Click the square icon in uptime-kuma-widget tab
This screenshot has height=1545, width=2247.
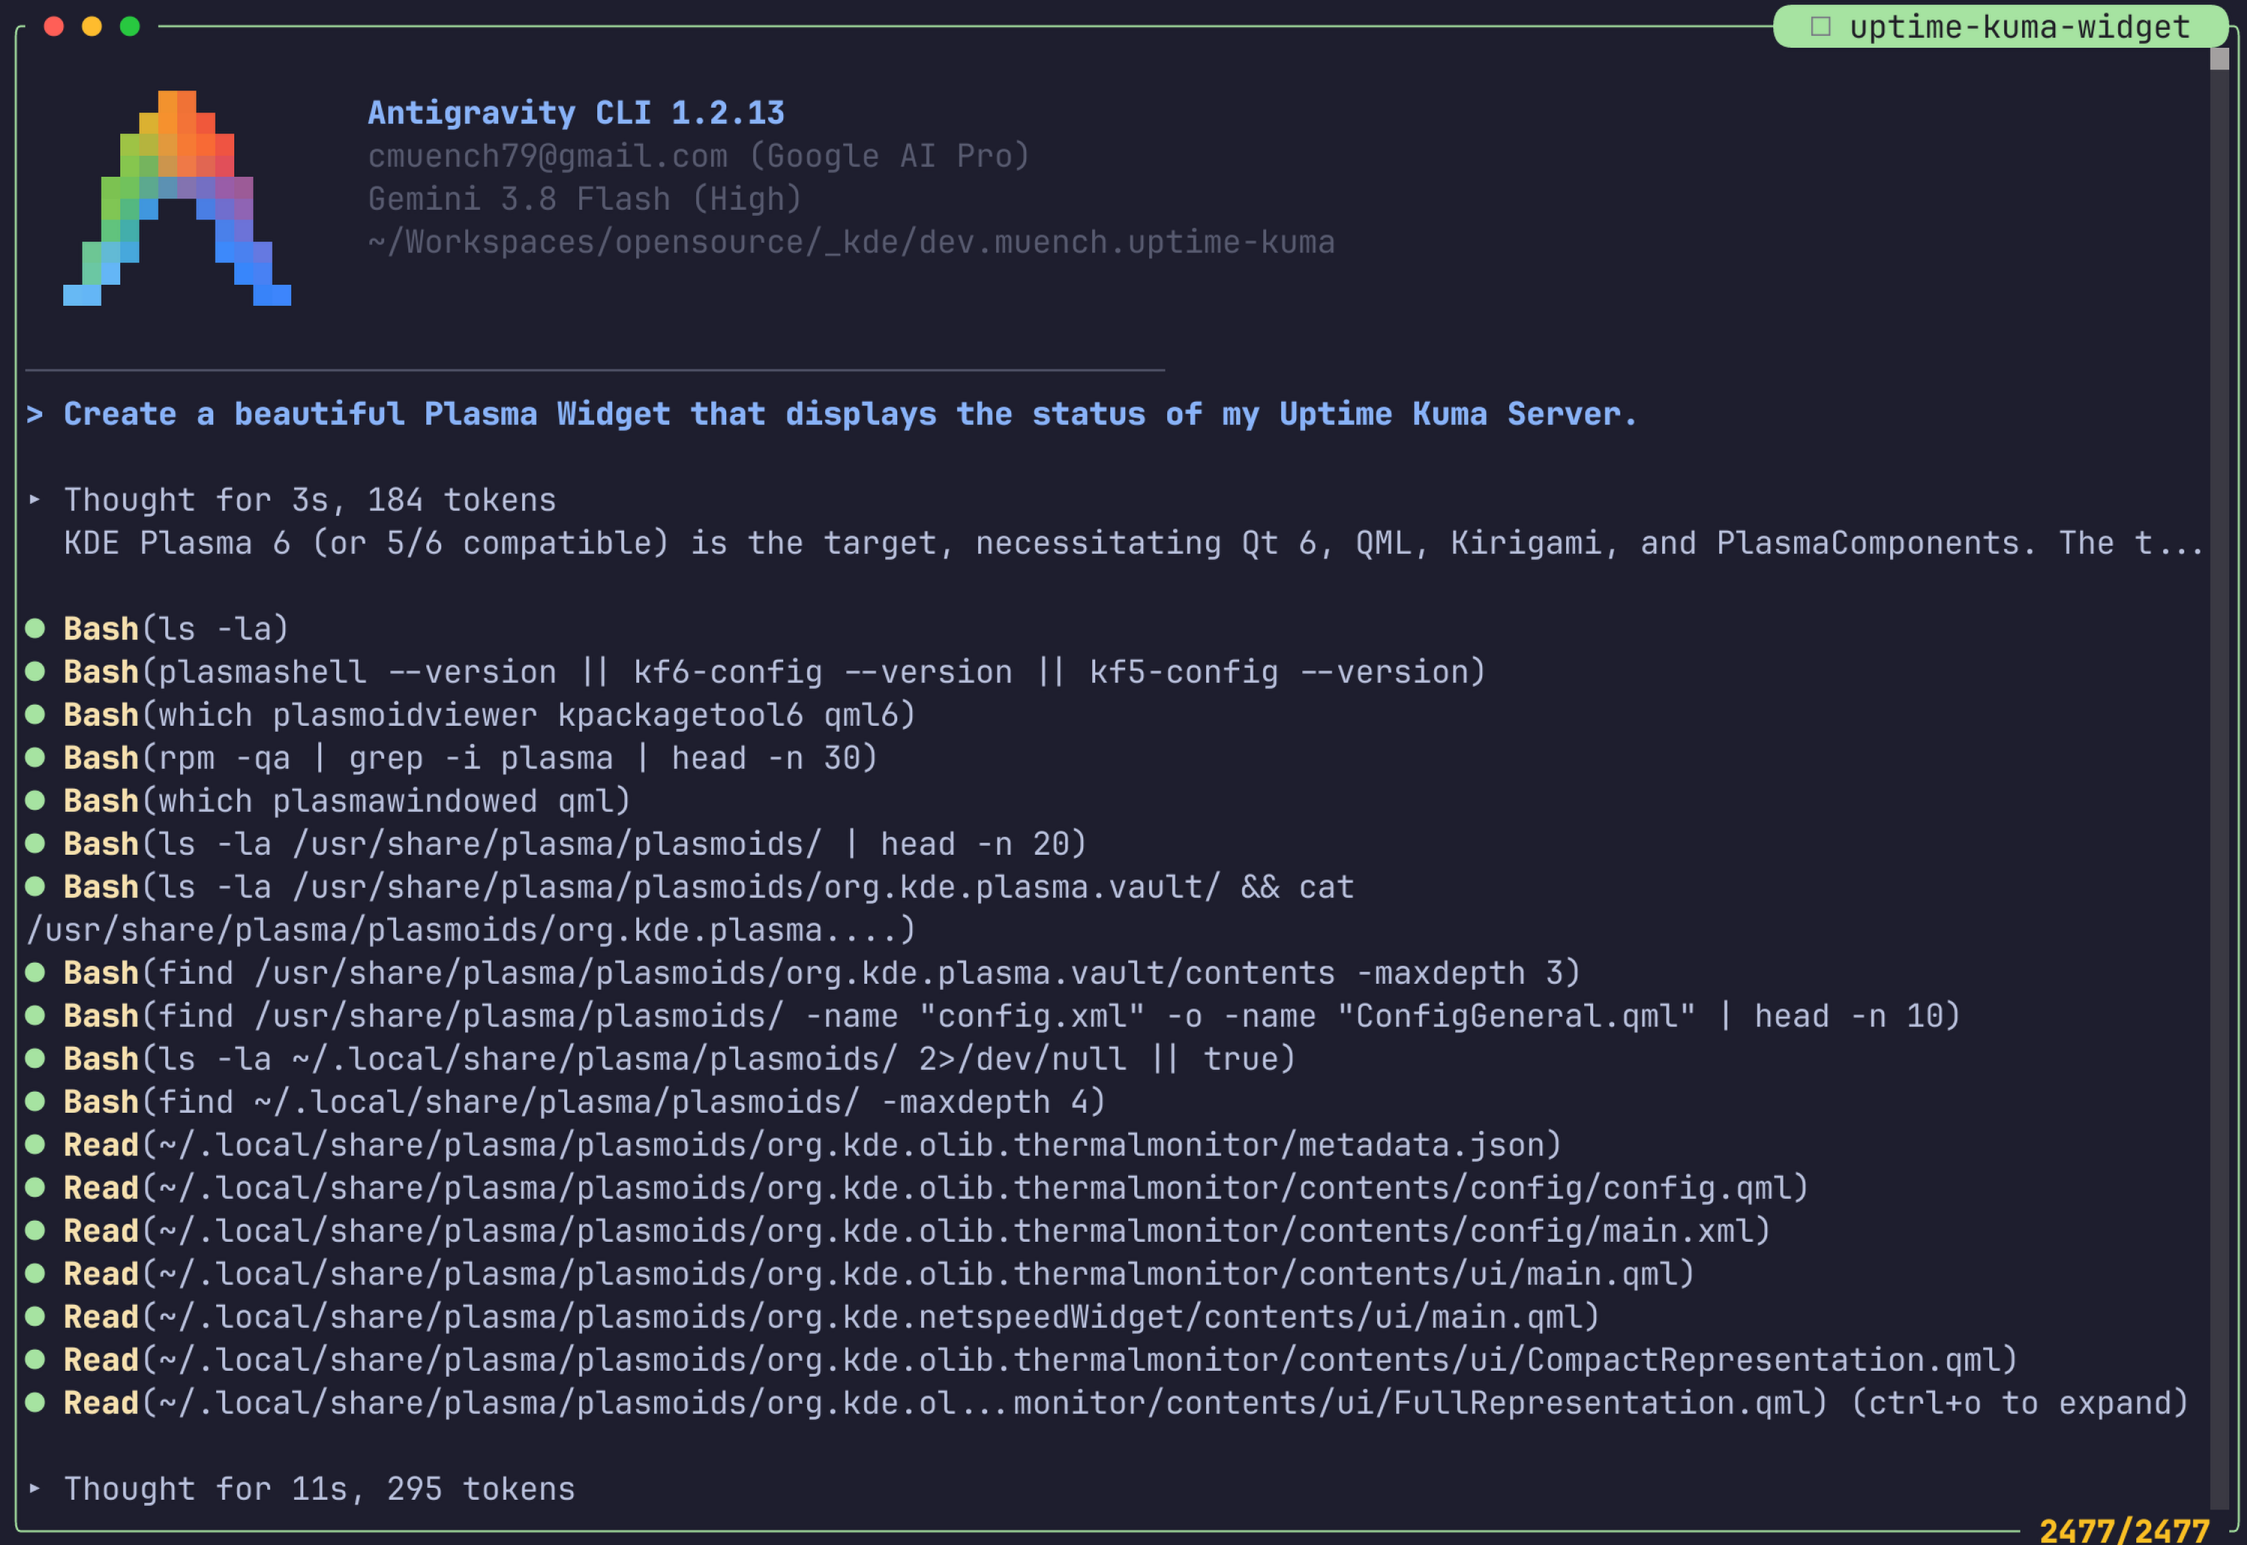[x=1820, y=27]
